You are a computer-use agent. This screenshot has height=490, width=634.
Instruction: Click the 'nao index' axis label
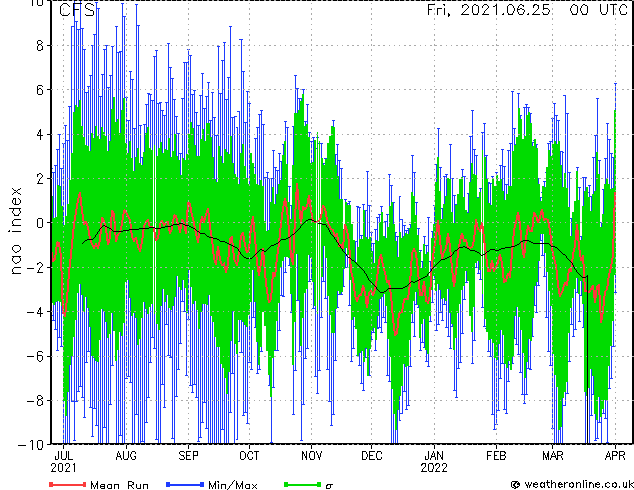coord(16,231)
